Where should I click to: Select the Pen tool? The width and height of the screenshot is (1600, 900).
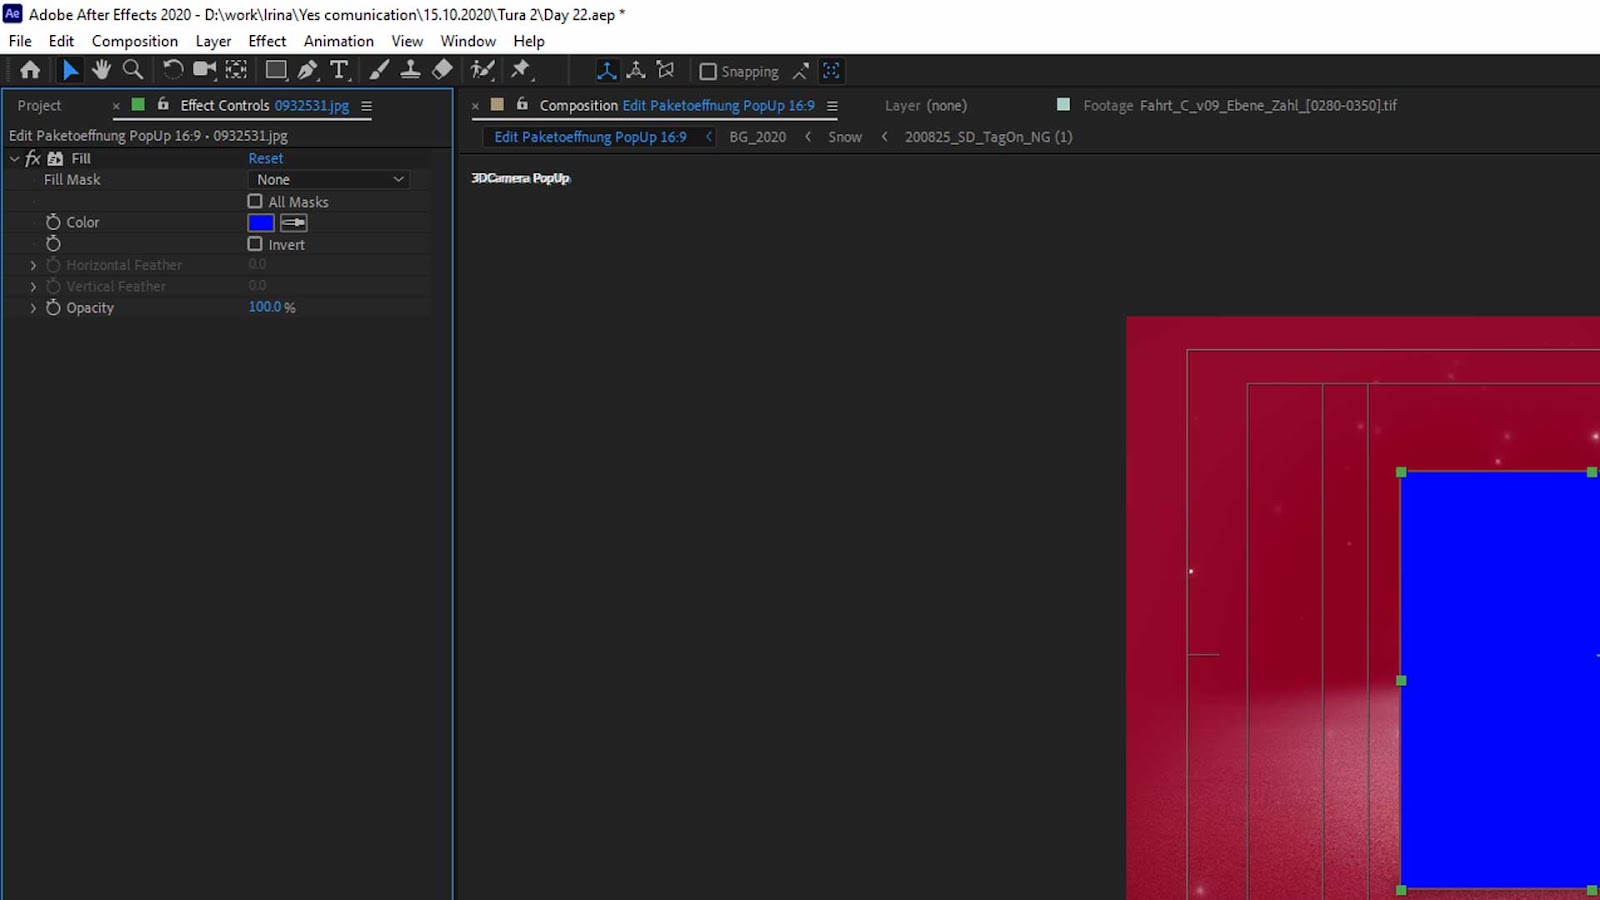[308, 70]
